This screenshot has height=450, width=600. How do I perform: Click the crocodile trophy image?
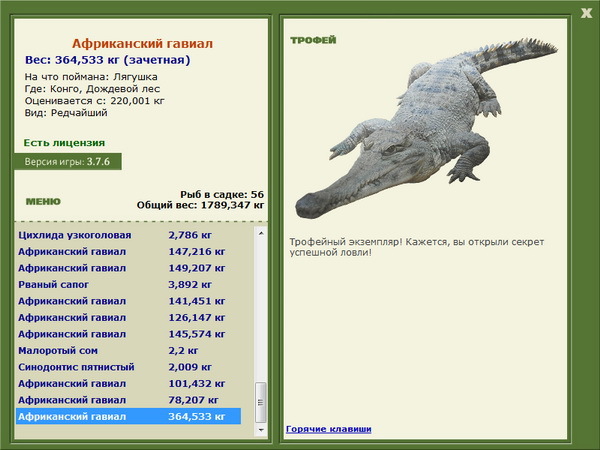[x=426, y=128]
